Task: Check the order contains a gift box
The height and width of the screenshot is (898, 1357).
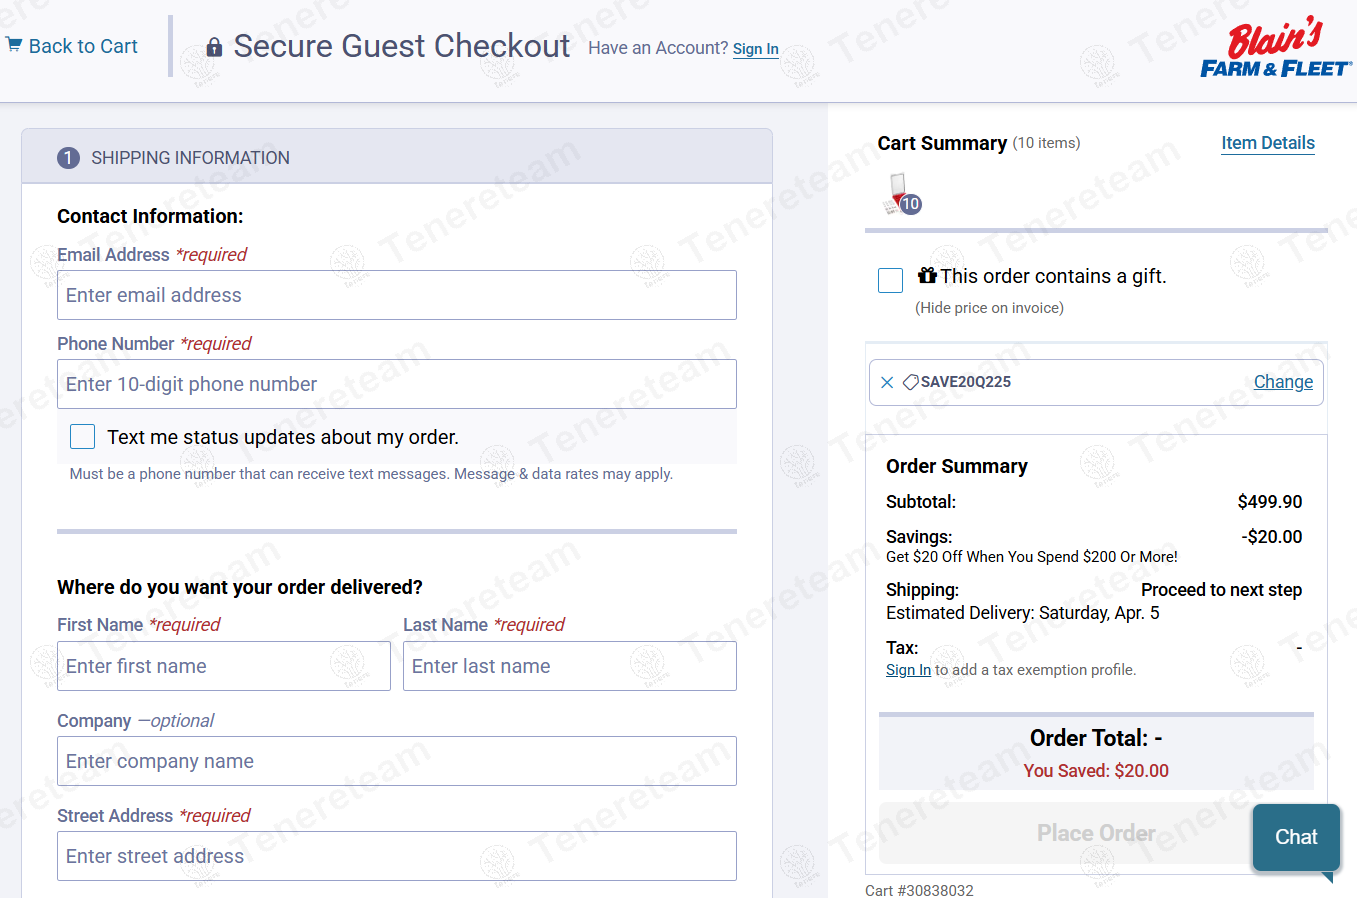Action: point(890,280)
